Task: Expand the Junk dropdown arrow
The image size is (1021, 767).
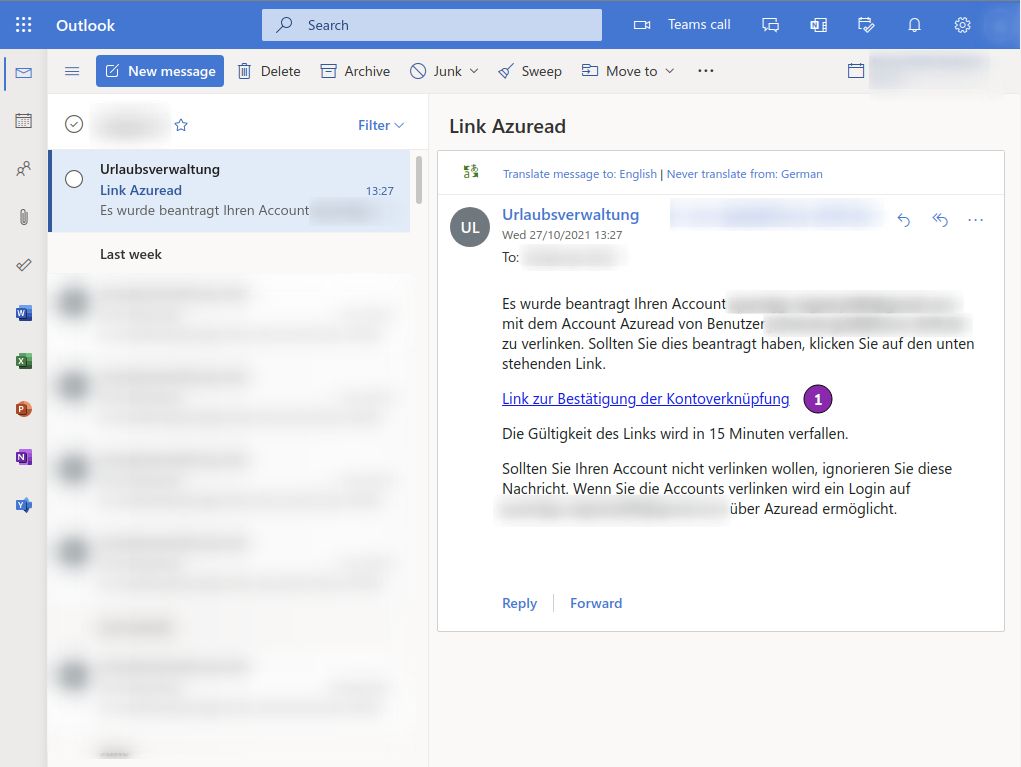Action: click(474, 71)
